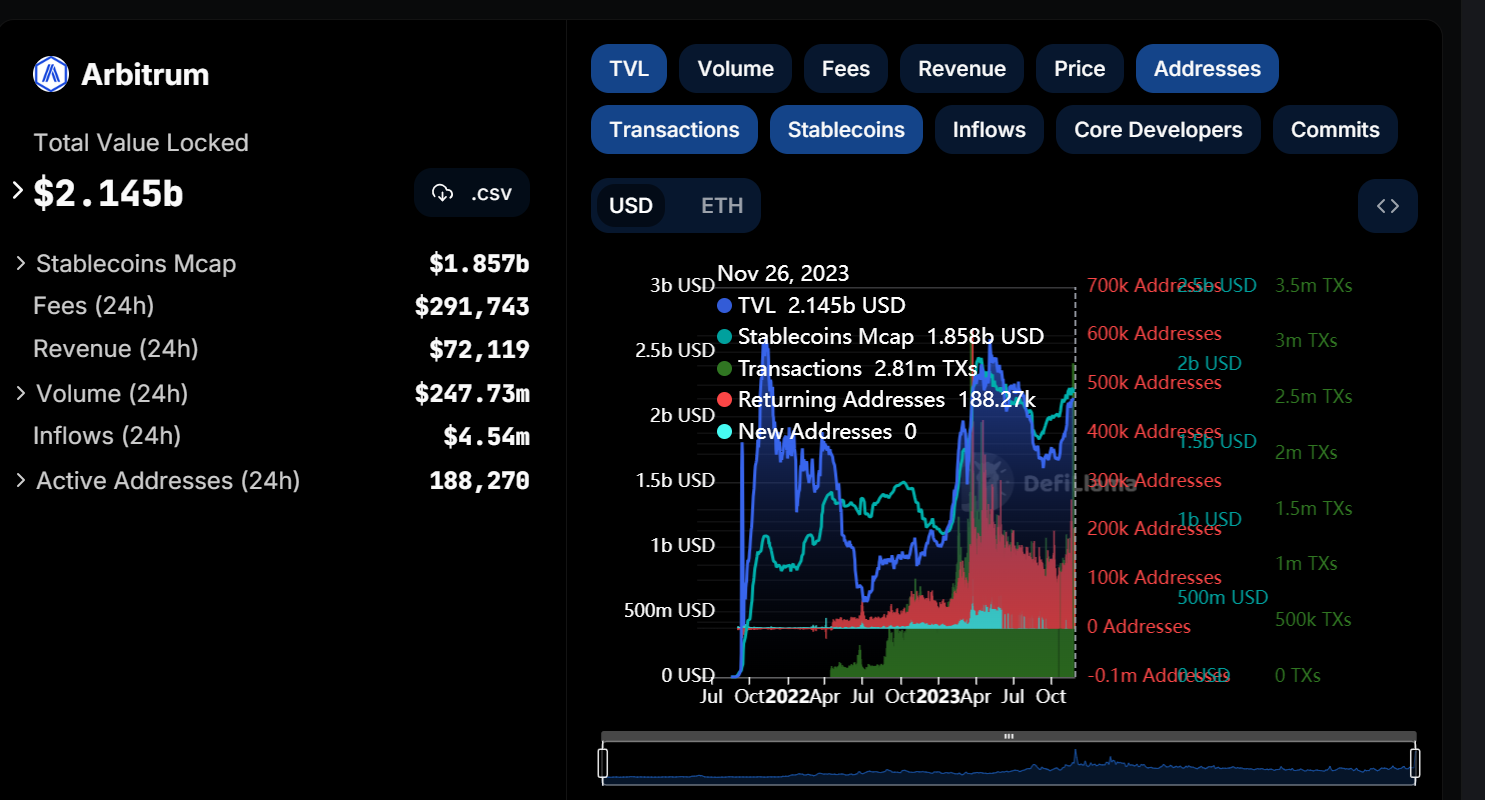Click the Inflows (24h) label
Screen dimensions: 1485x800
(x=107, y=436)
